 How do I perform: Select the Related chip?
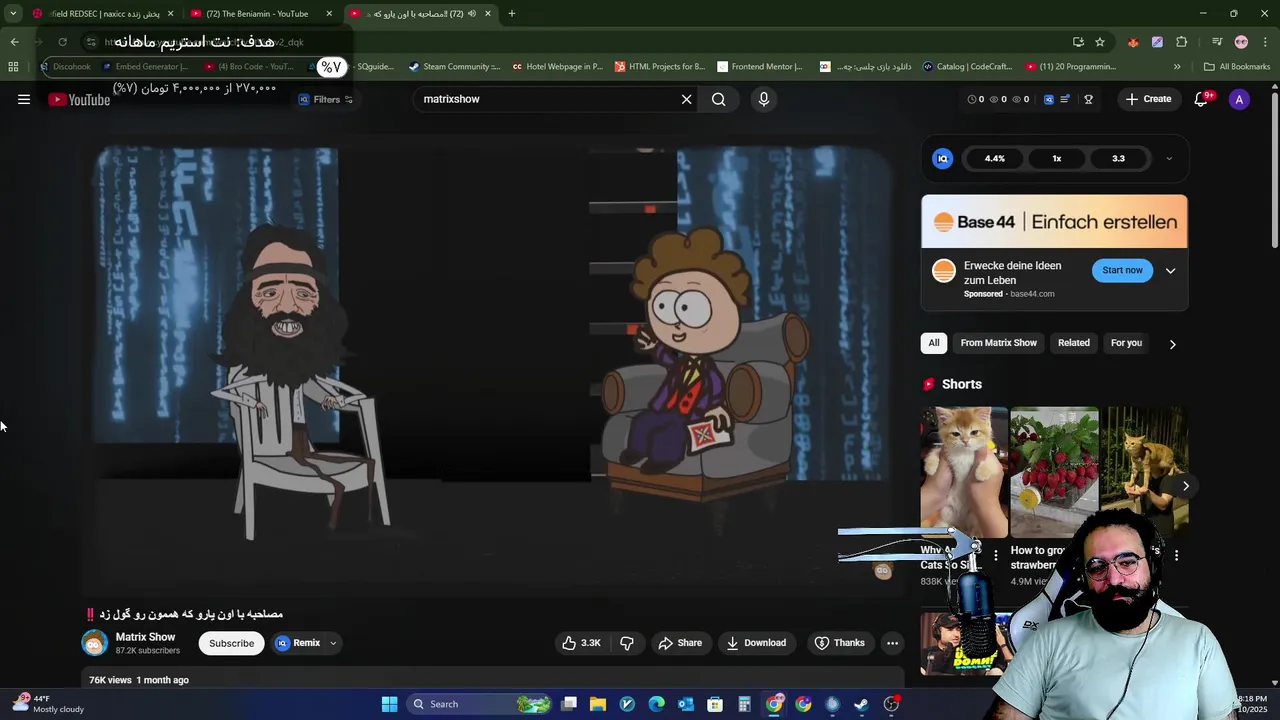point(1074,343)
